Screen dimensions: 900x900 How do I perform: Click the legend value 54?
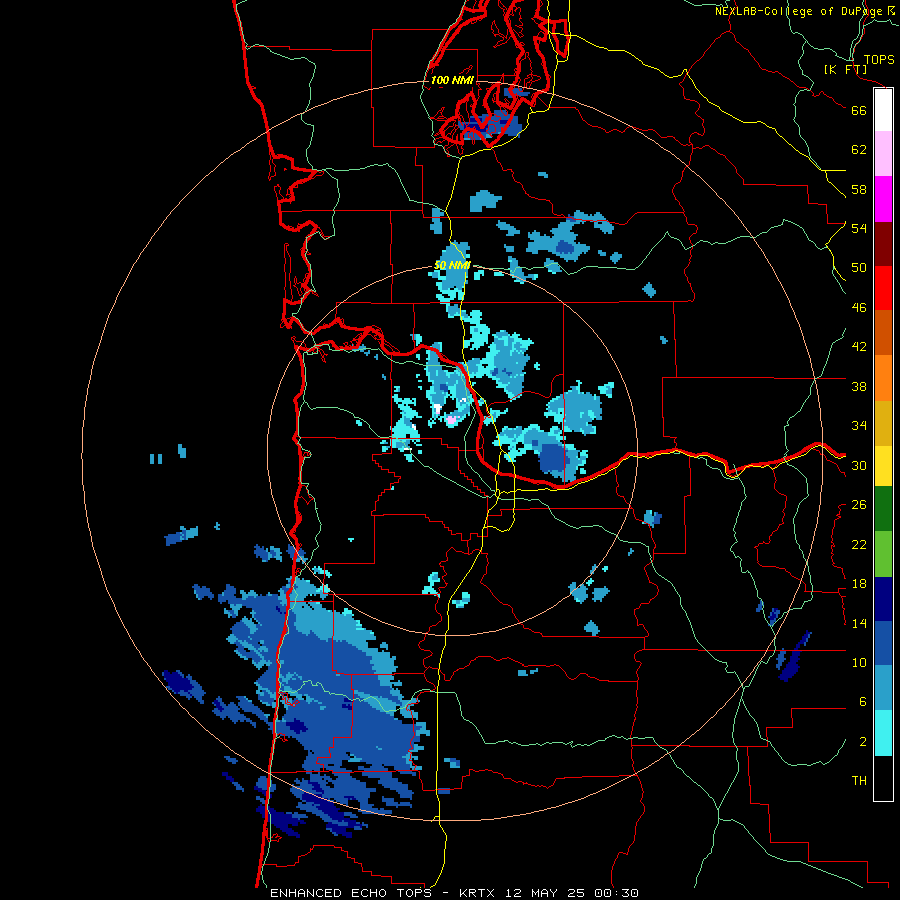(x=859, y=228)
